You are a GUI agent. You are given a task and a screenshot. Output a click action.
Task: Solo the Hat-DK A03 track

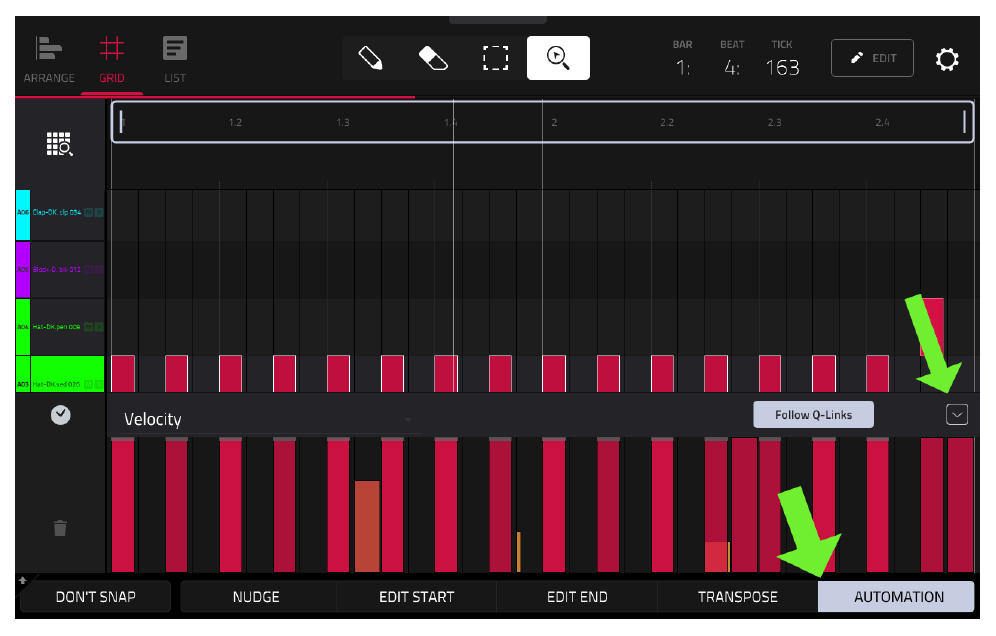coord(98,384)
